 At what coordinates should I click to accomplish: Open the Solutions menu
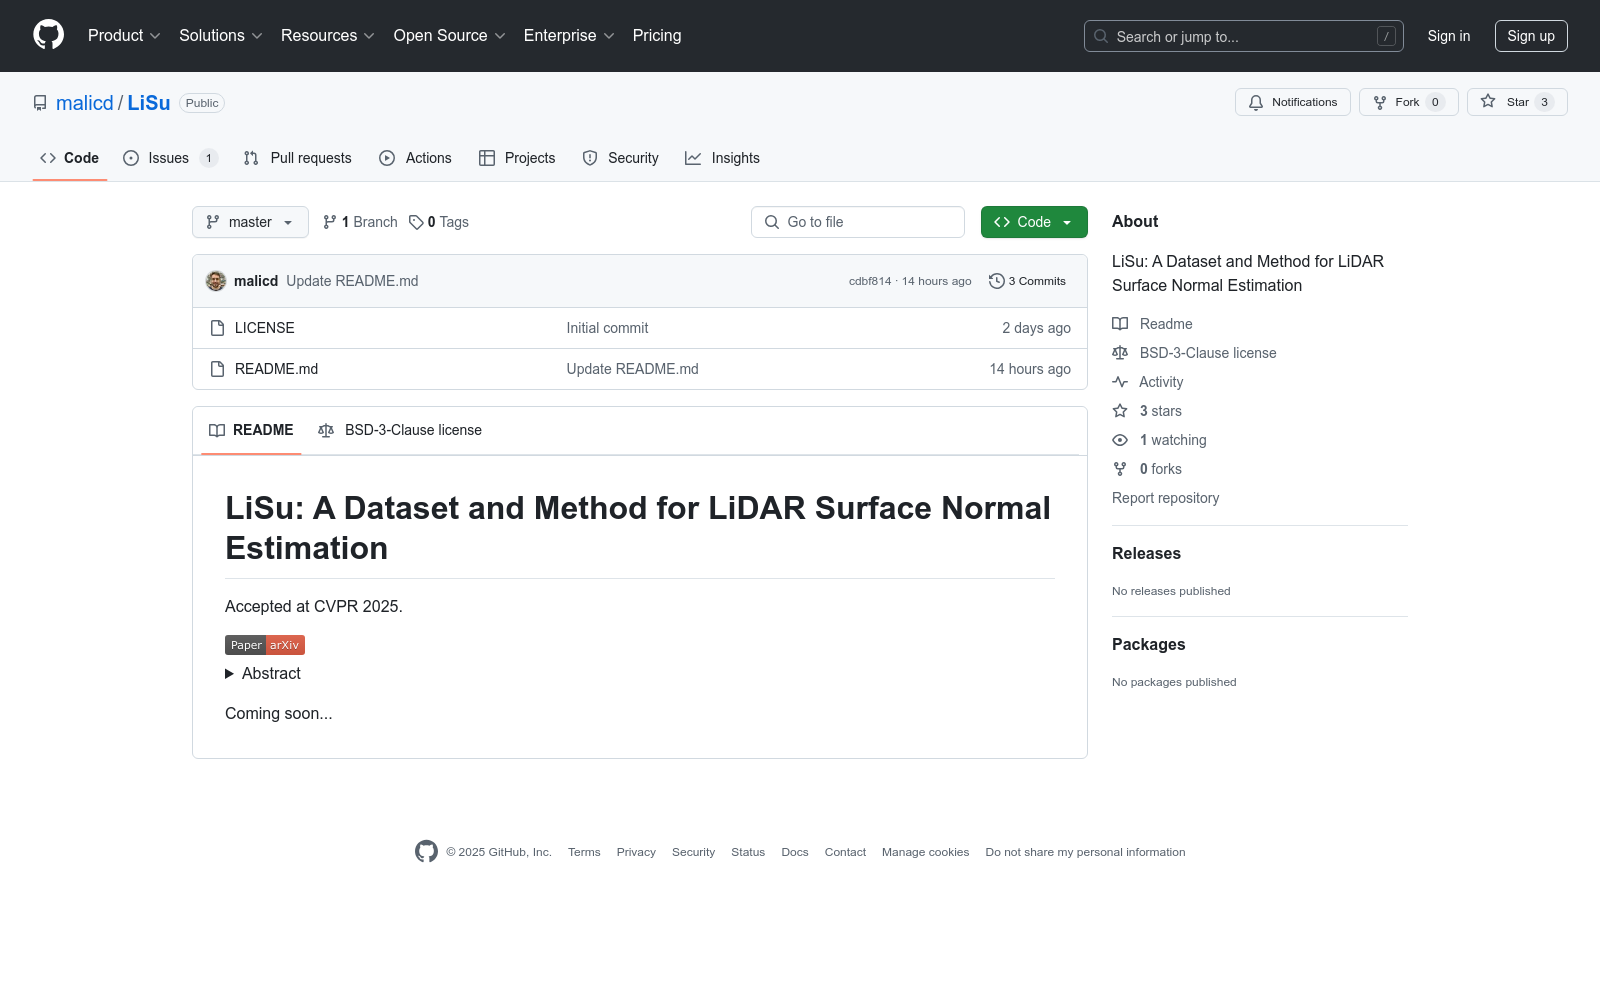coord(220,35)
